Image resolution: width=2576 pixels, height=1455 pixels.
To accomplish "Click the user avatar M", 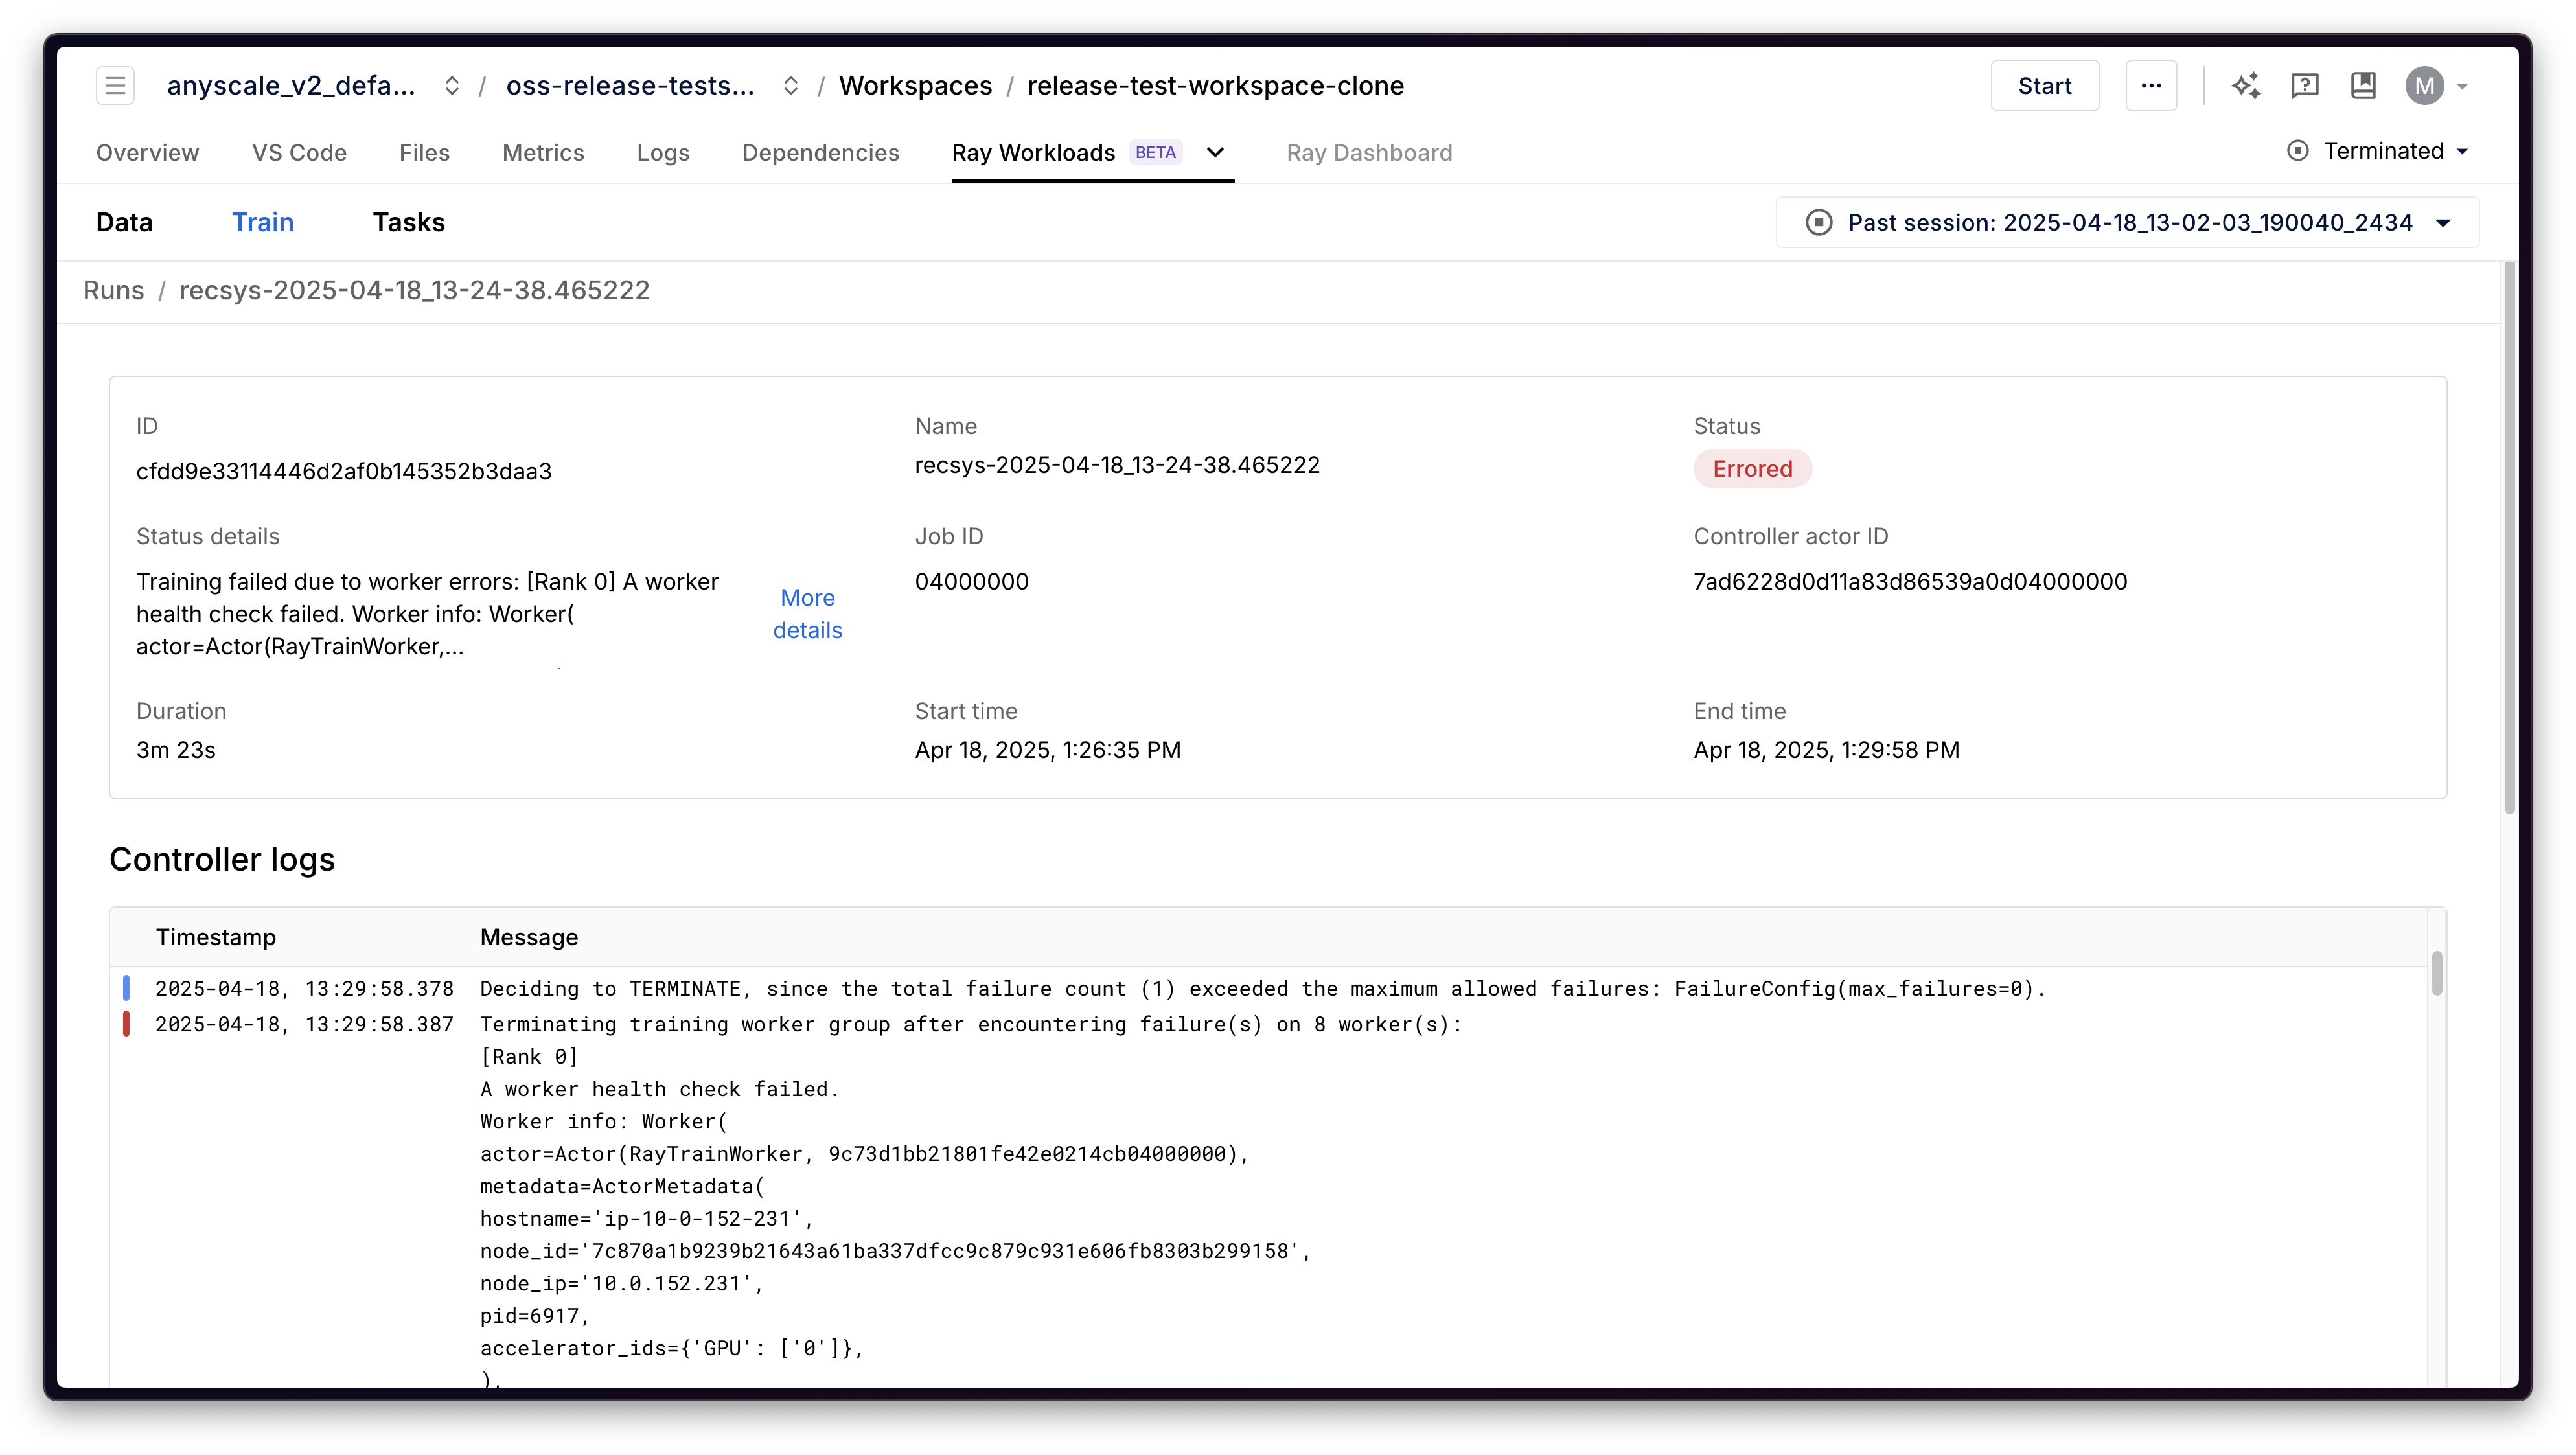I will (2424, 86).
